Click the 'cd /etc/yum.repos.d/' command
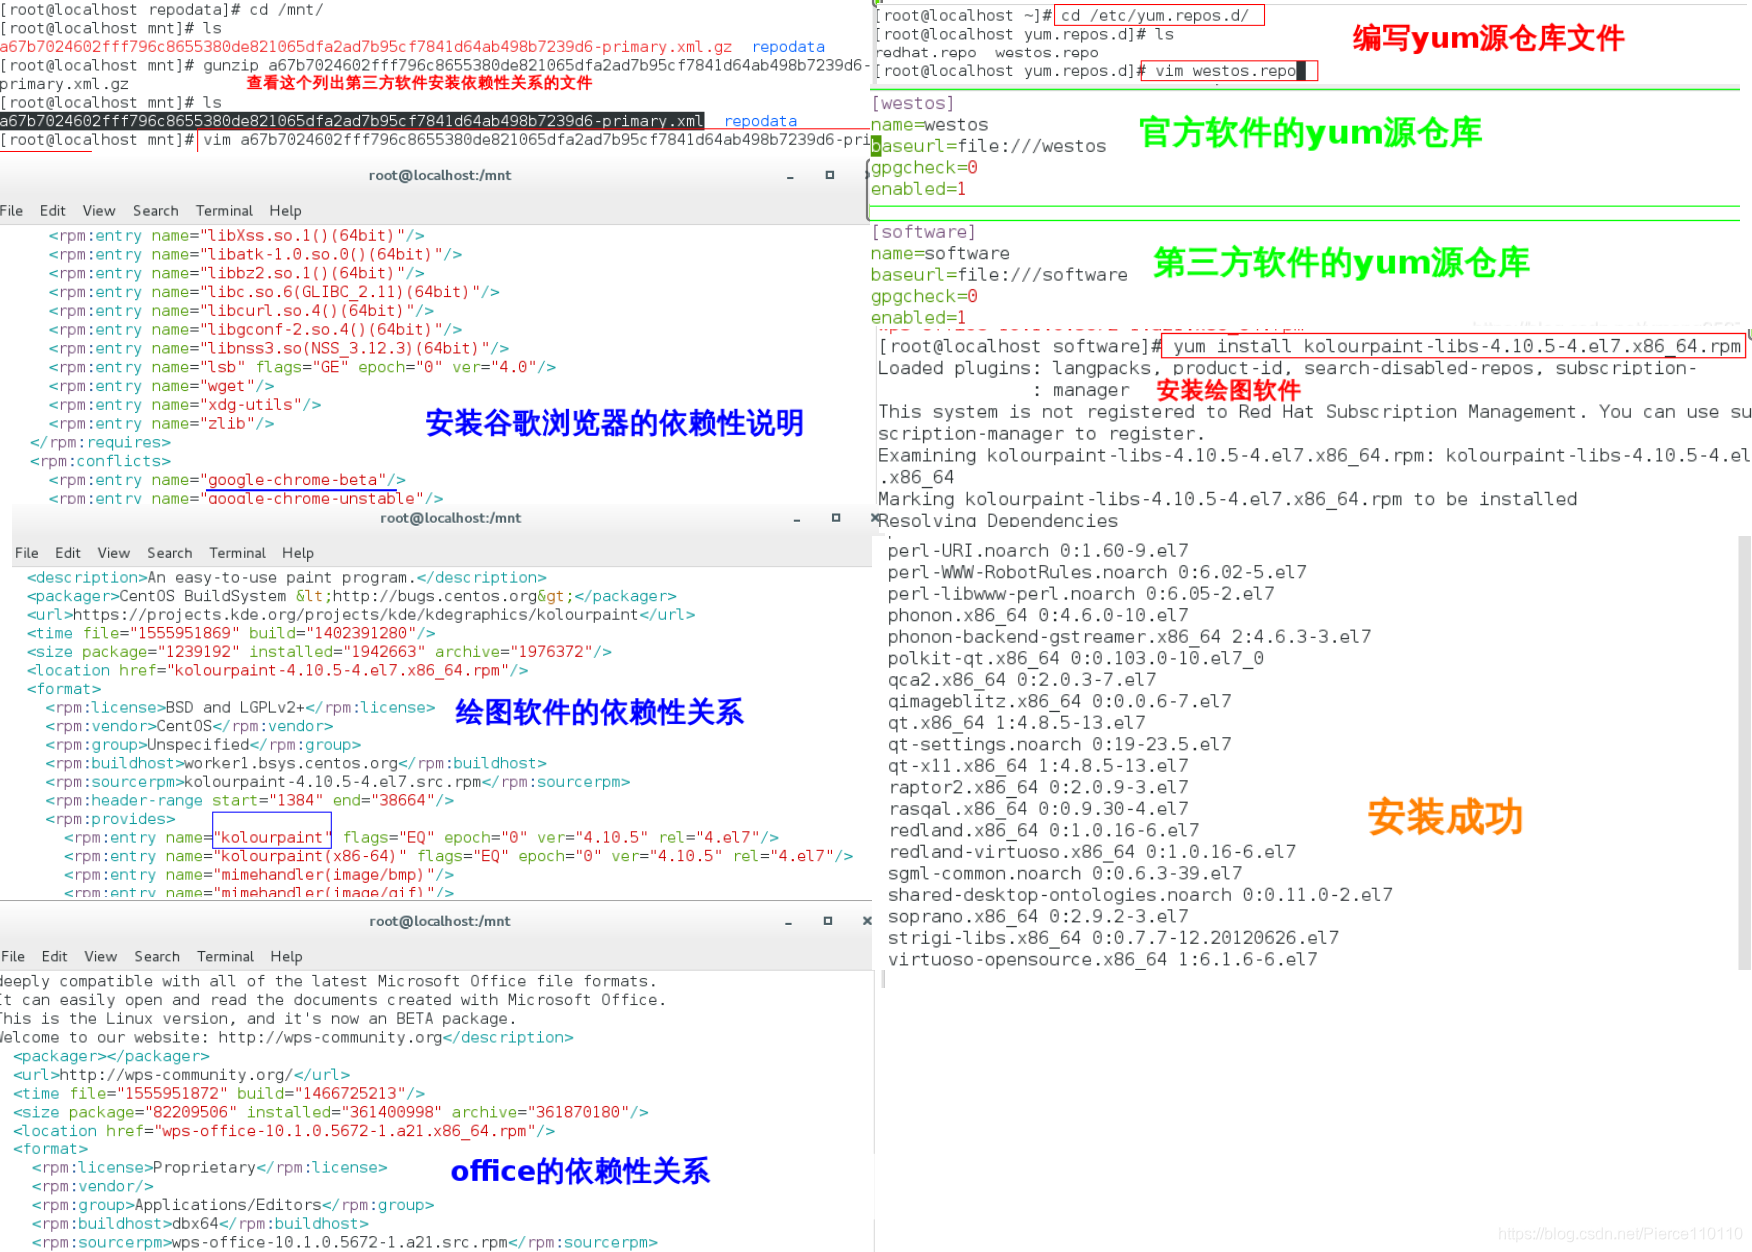The height and width of the screenshot is (1252, 1752). [x=1155, y=15]
